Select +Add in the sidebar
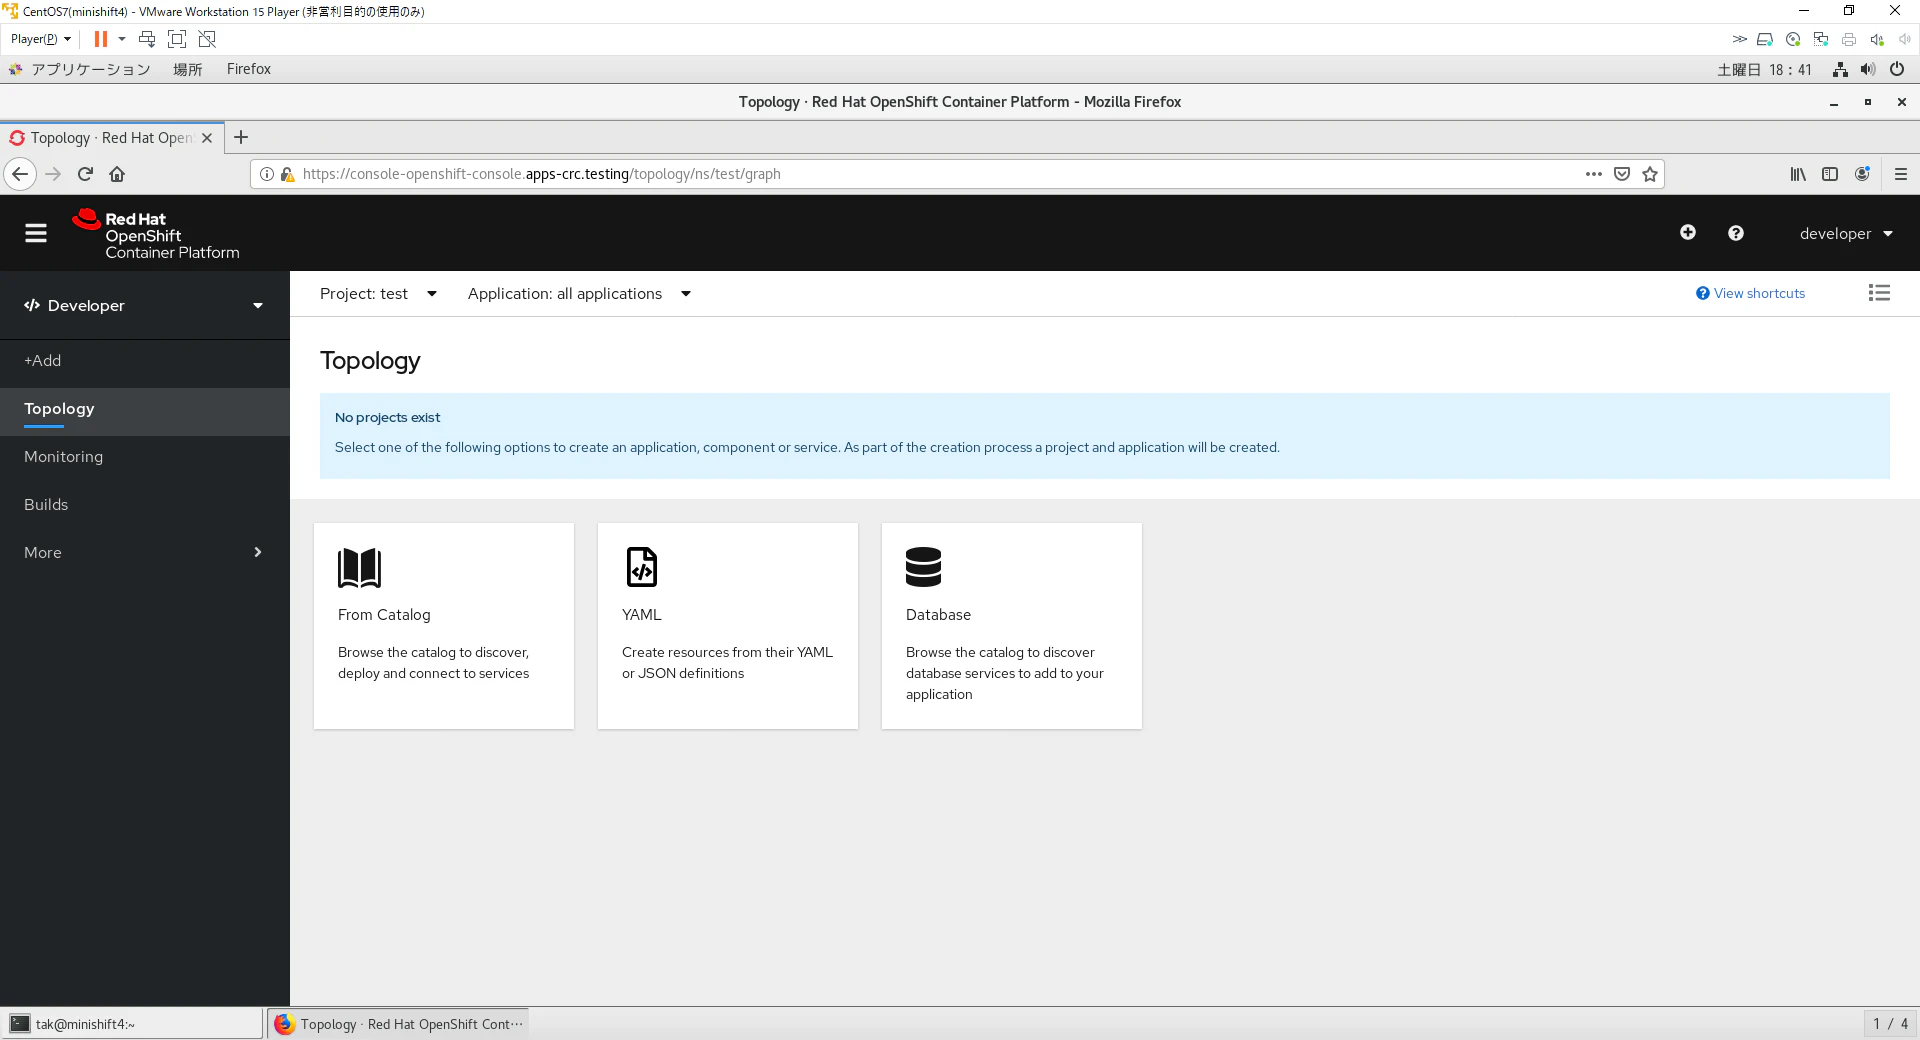 point(145,361)
